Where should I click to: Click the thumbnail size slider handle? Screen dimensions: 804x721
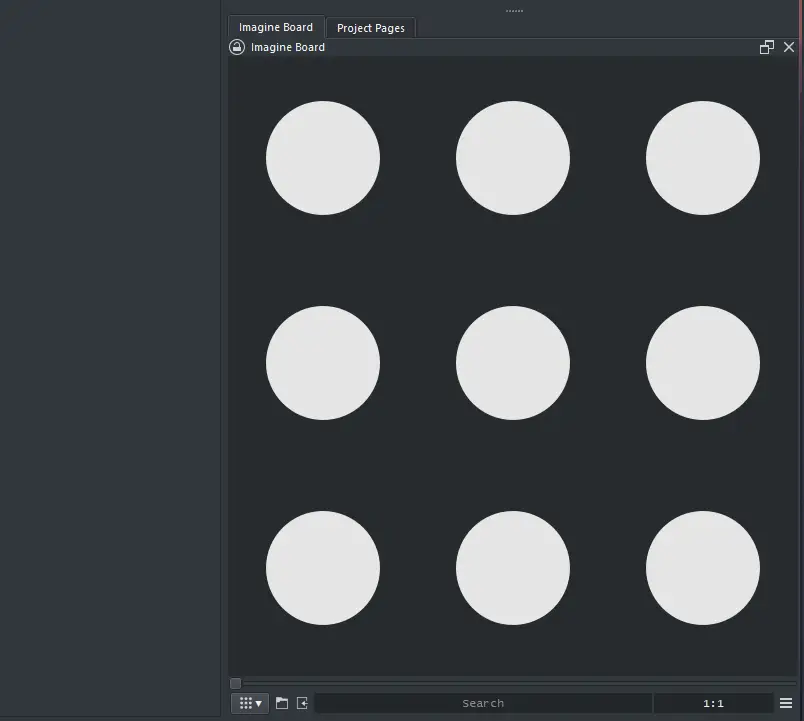click(x=236, y=683)
